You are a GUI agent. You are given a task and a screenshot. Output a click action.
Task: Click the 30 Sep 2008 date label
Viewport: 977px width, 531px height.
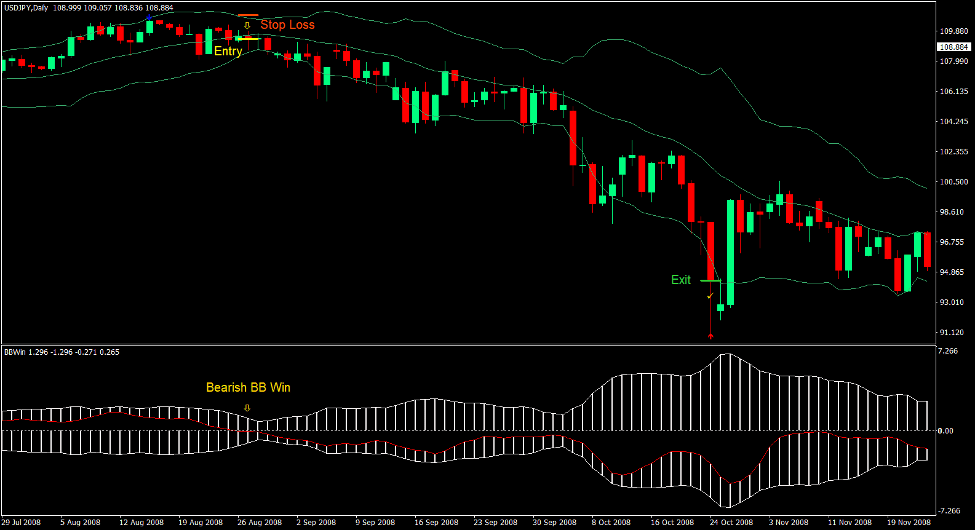[x=555, y=522]
